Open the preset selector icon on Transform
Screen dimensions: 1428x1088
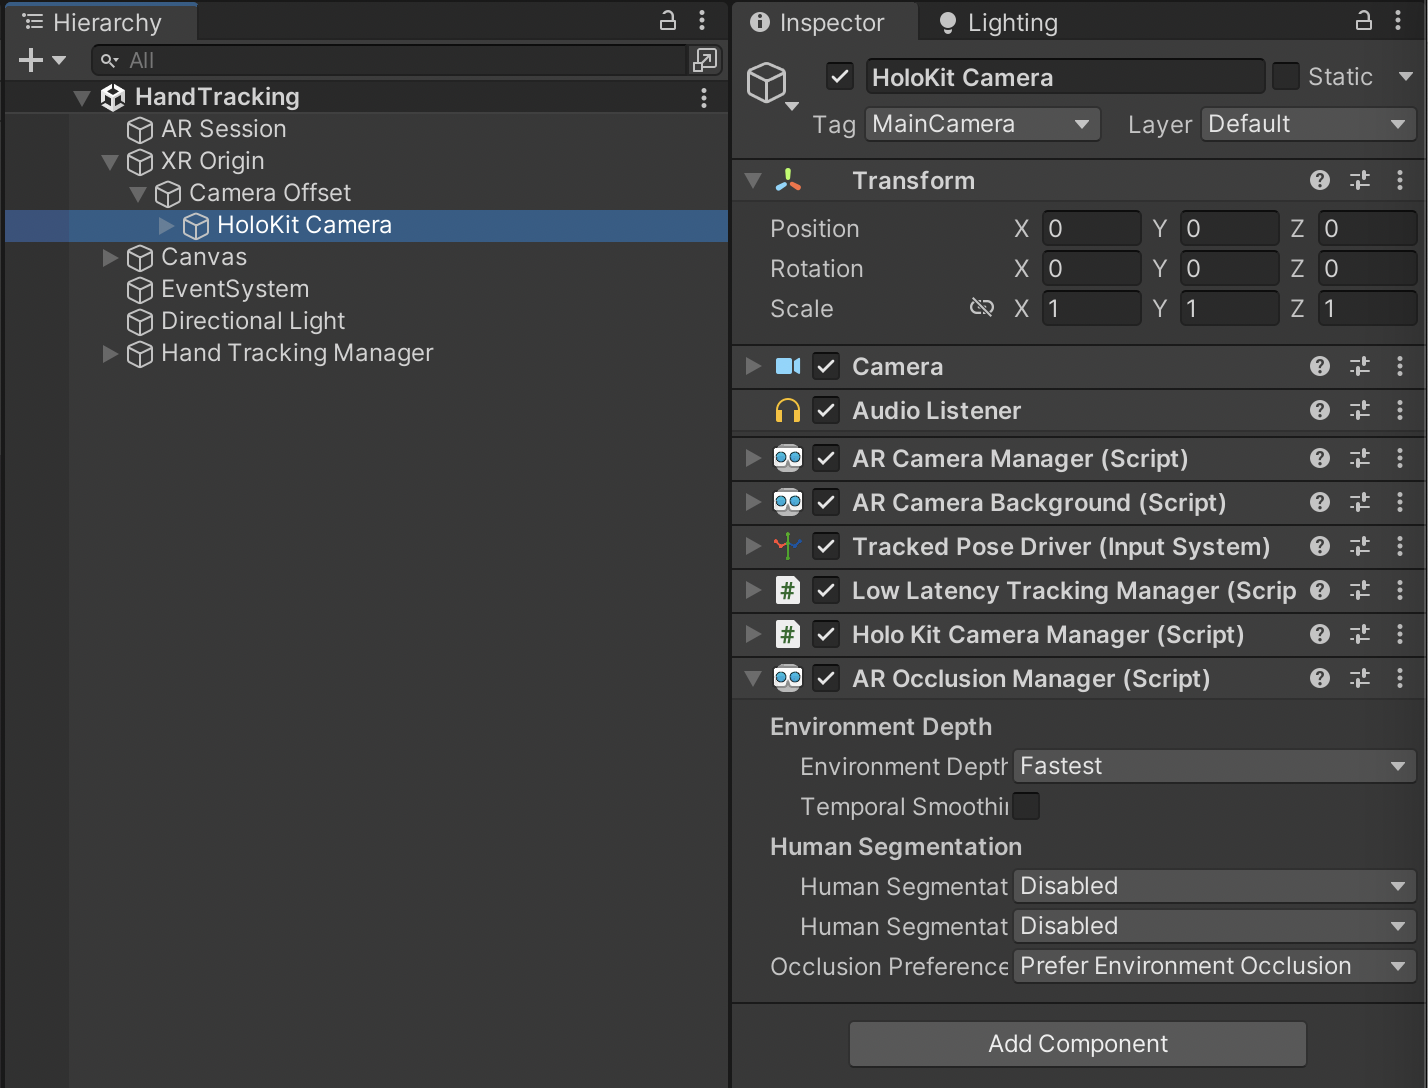[x=1359, y=180]
